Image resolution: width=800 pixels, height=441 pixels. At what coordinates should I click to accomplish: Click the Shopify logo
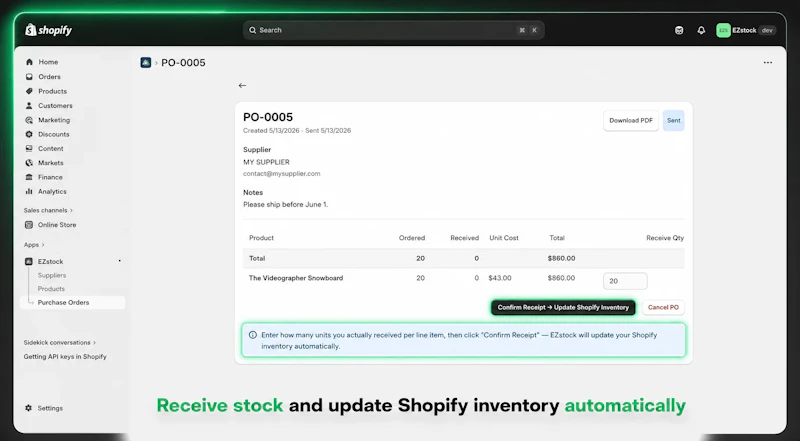(48, 30)
